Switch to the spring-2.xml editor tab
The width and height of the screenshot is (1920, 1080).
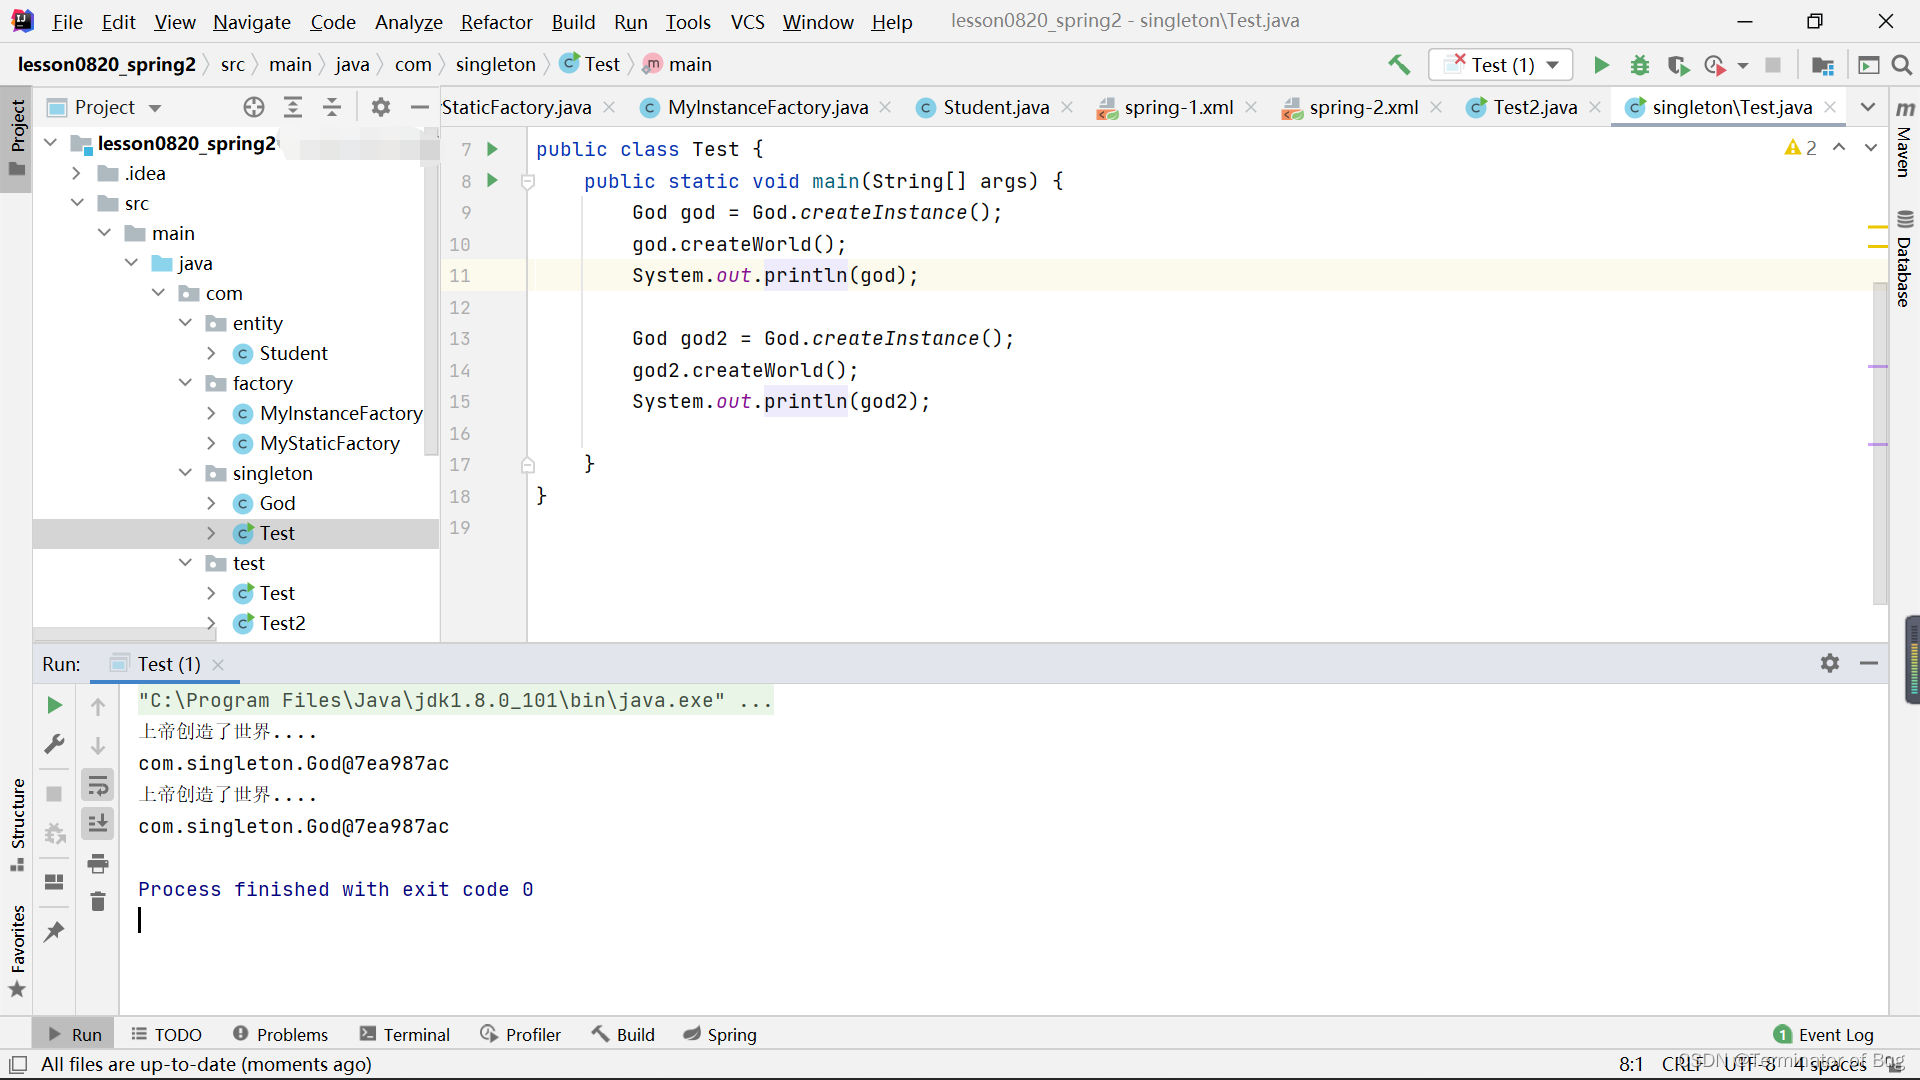click(1362, 107)
